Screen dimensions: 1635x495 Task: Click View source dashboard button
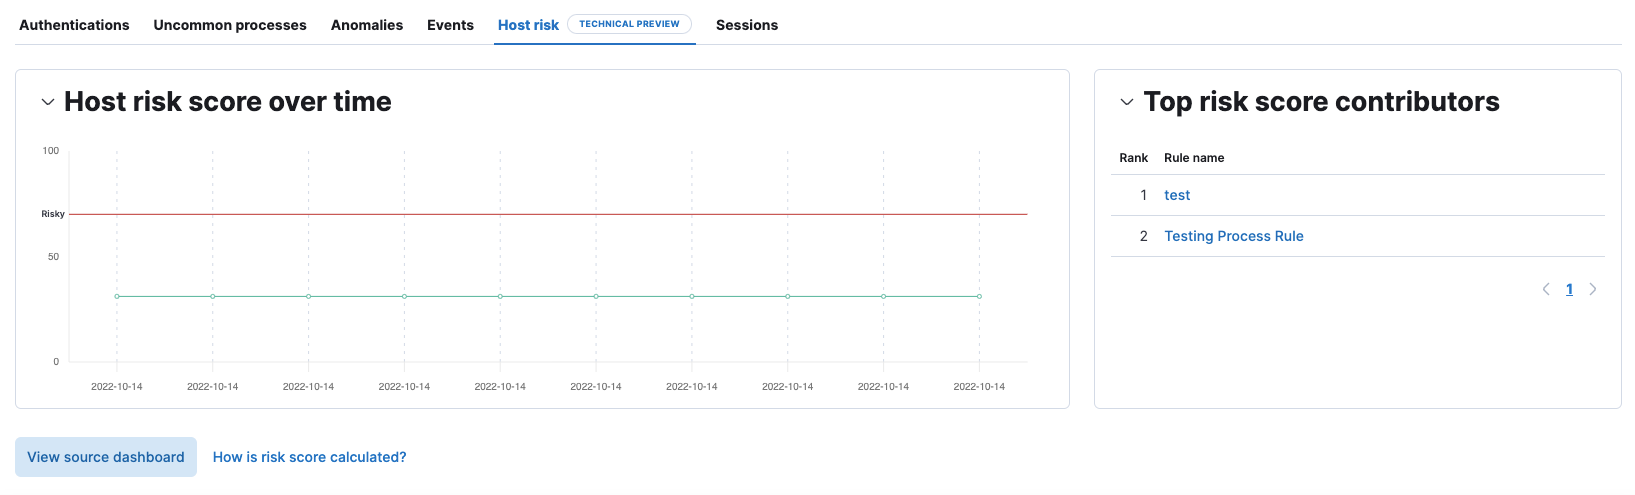tap(106, 457)
